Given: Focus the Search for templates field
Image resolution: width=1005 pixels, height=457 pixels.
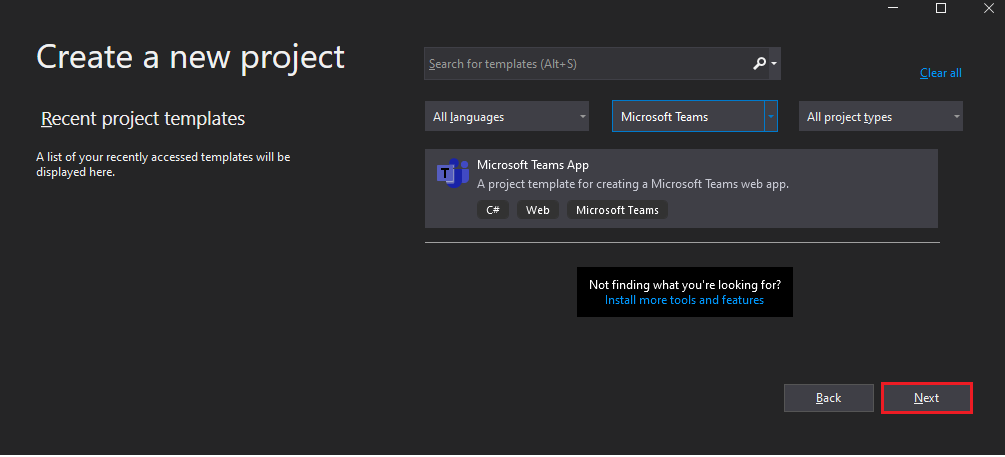Looking at the screenshot, I should coord(586,63).
